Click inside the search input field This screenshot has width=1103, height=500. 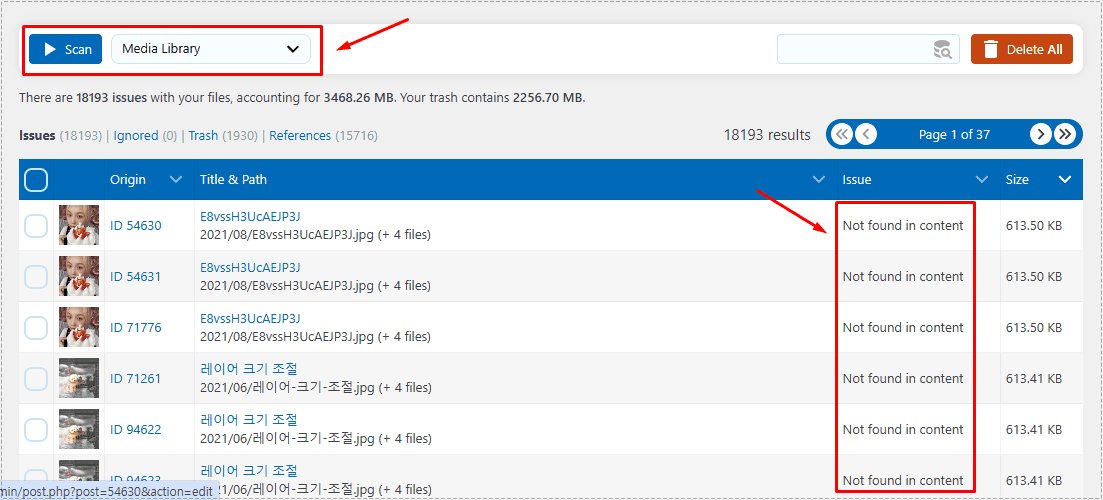(868, 49)
